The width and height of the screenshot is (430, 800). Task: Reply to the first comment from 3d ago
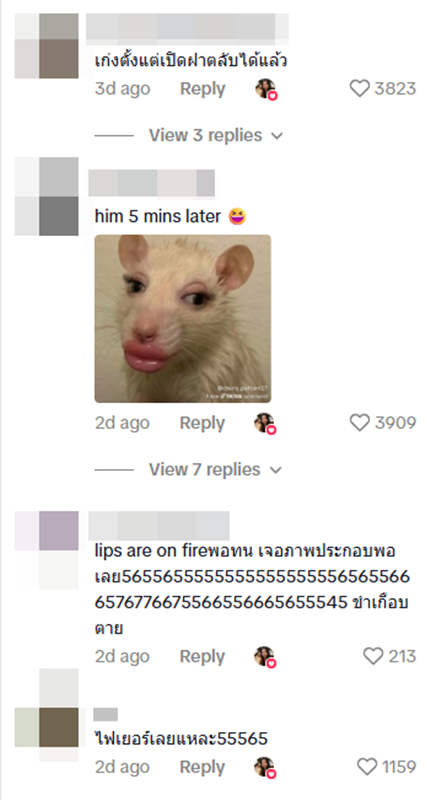pos(203,89)
